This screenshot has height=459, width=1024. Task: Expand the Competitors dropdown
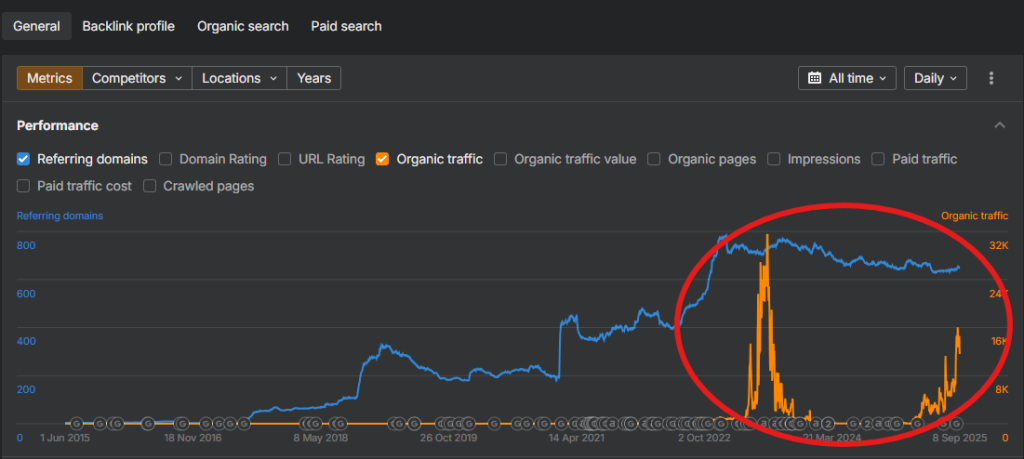137,78
